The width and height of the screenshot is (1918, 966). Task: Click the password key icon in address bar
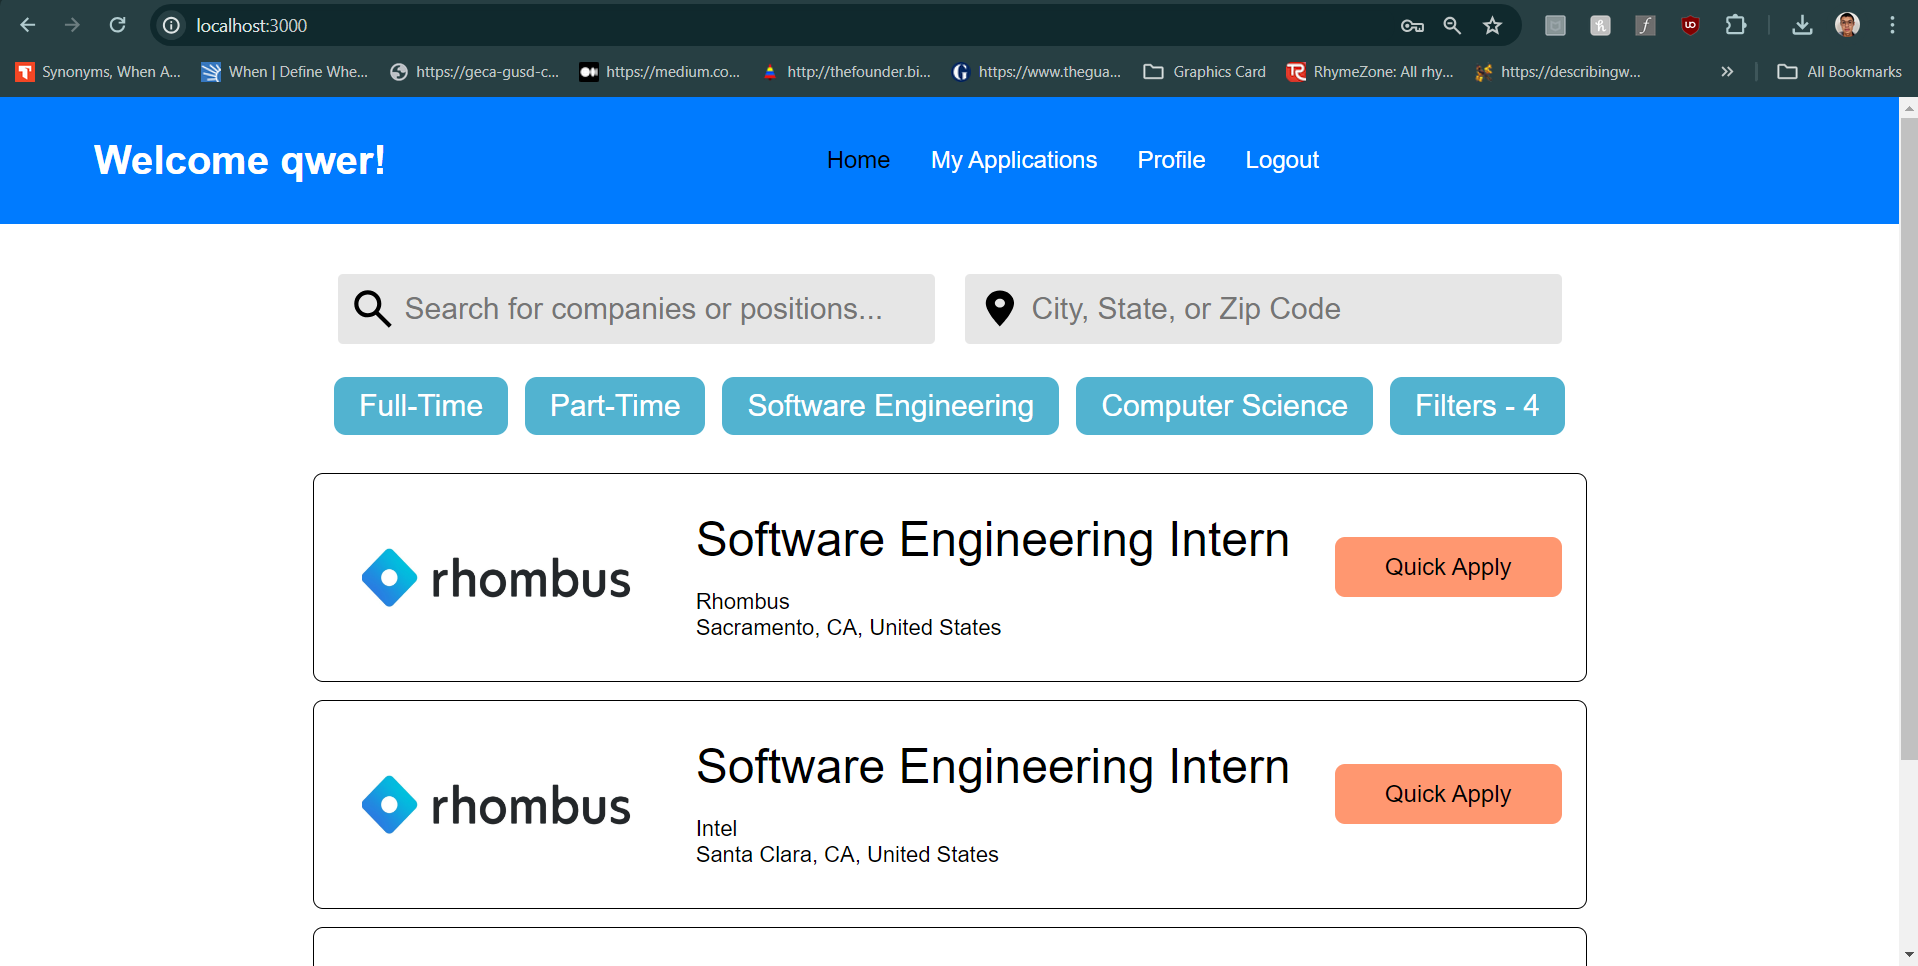1412,25
